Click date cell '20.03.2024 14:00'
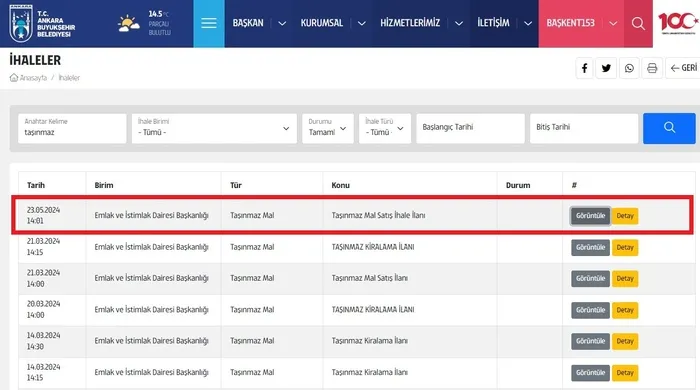The image size is (700, 390). [43, 309]
